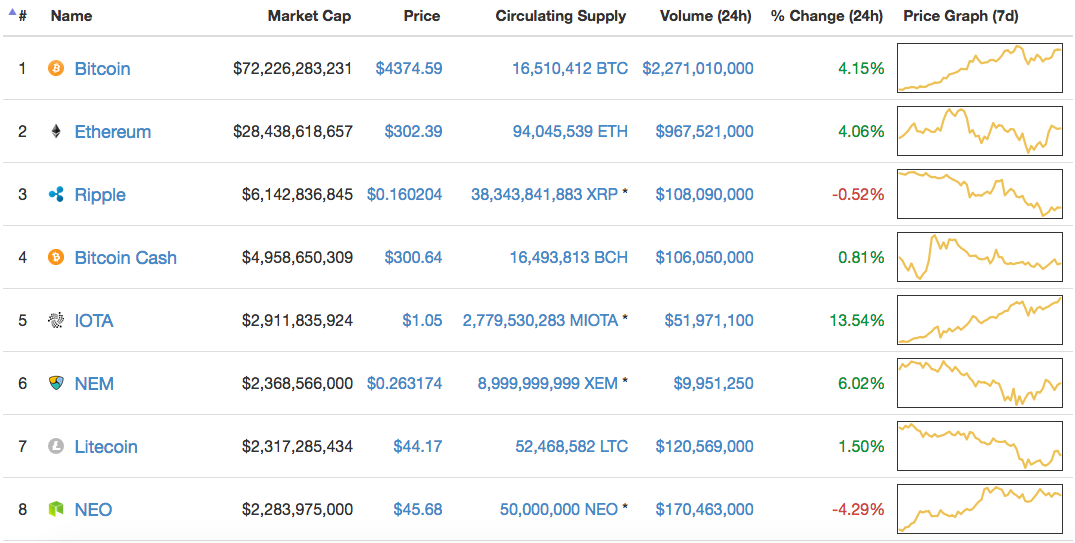Open NEM 7-day price graph
1075x543 pixels.
pyautogui.click(x=980, y=383)
